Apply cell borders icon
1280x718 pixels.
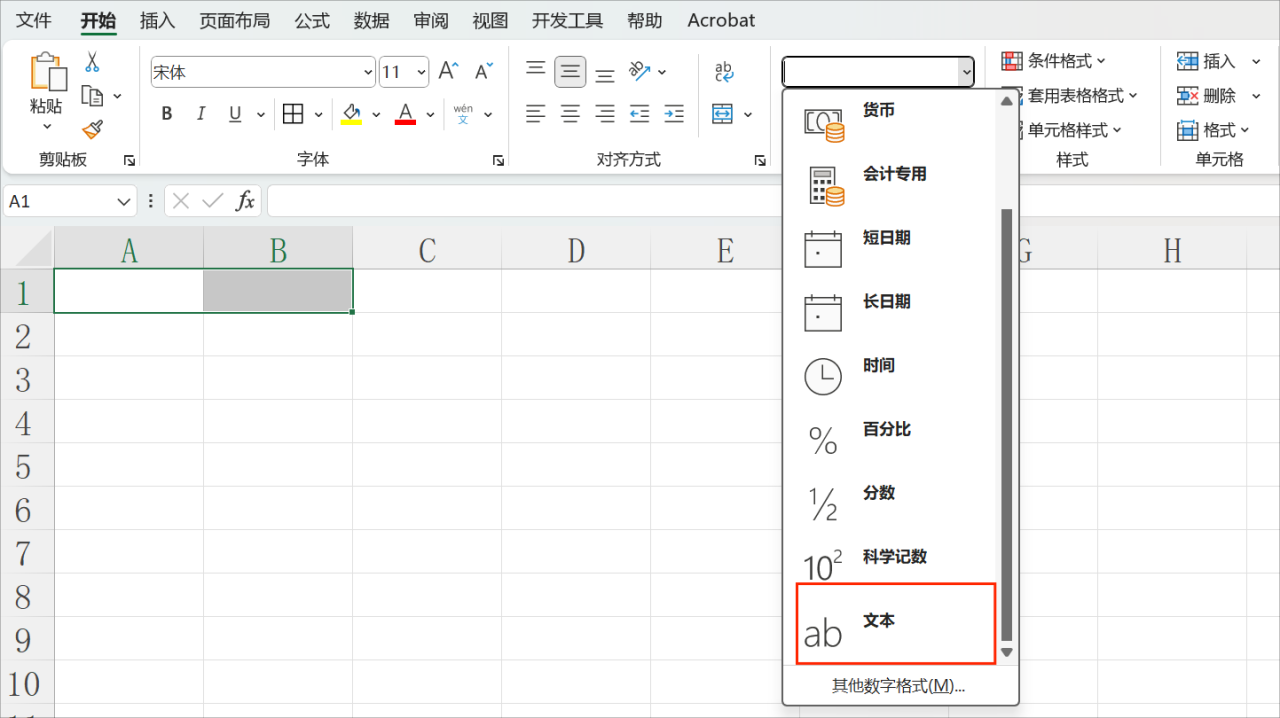pyautogui.click(x=293, y=114)
